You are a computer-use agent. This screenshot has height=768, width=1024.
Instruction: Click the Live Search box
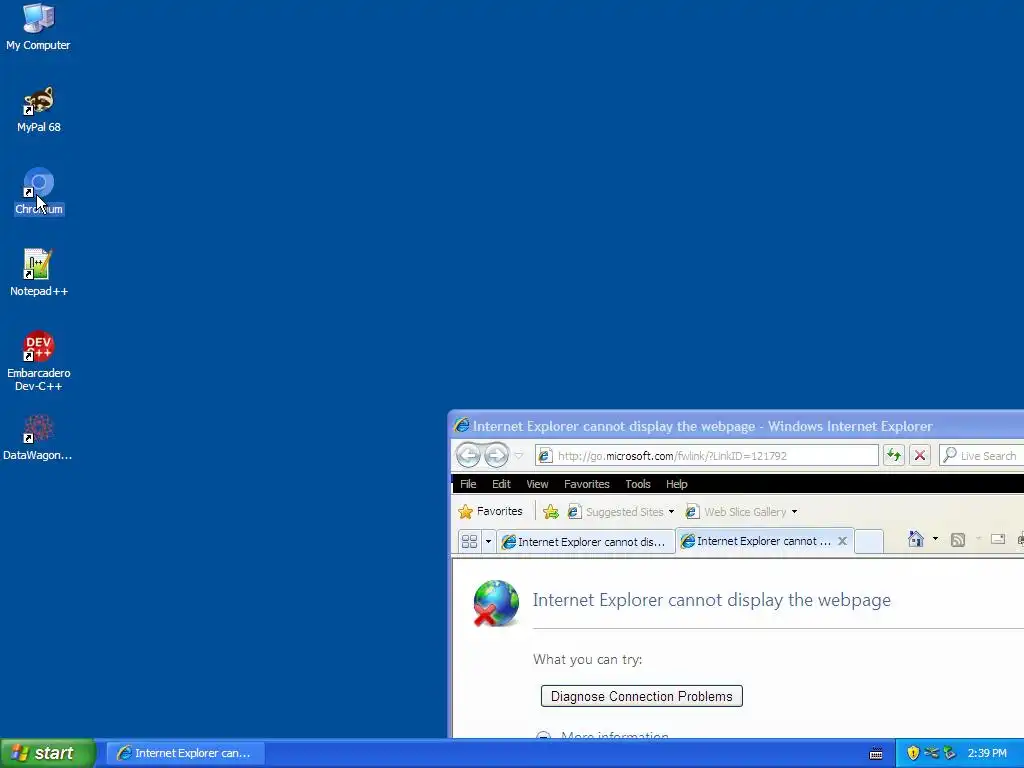pos(982,455)
